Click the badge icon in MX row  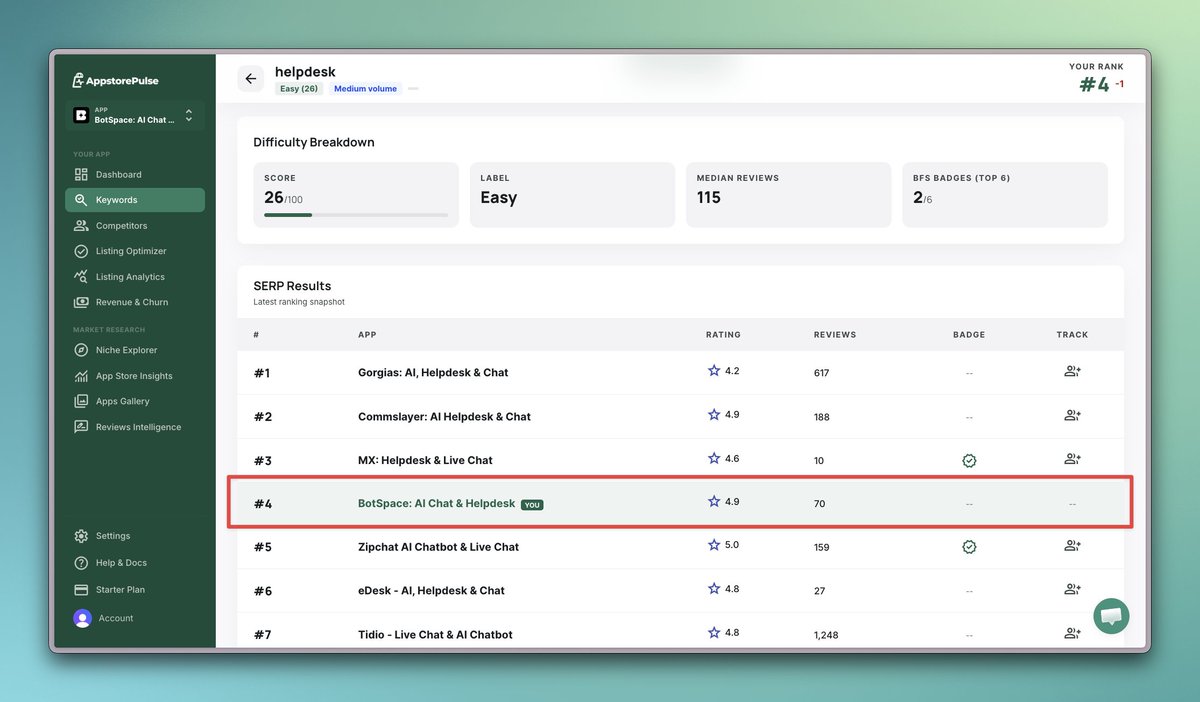pyautogui.click(x=969, y=461)
